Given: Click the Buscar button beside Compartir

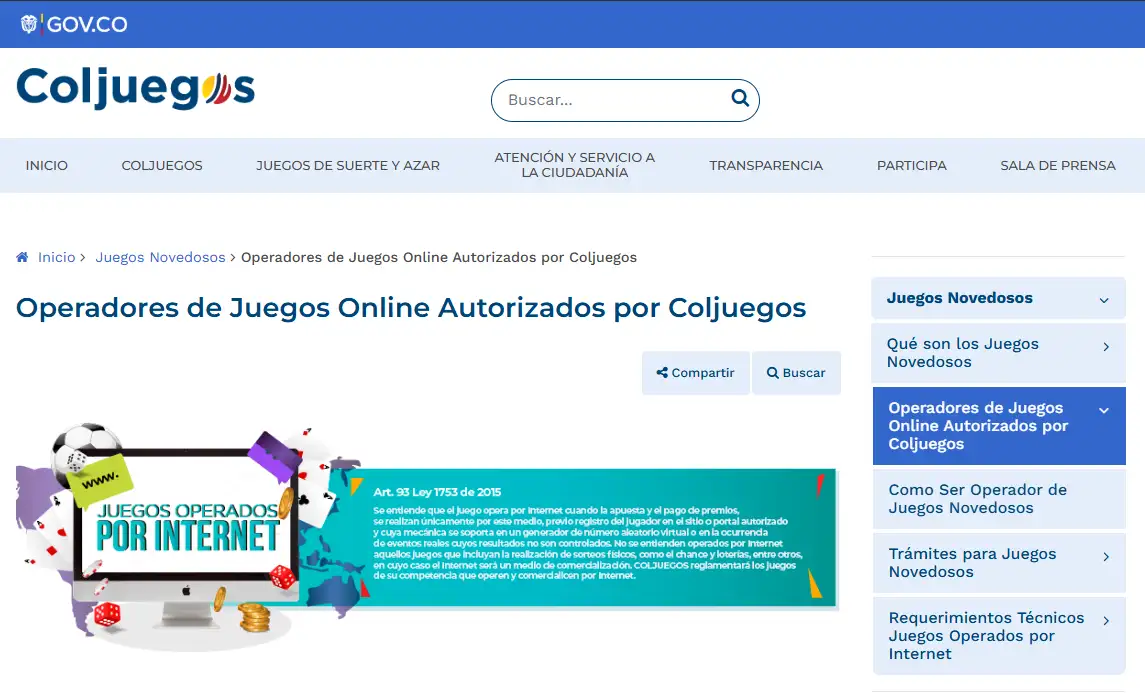Looking at the screenshot, I should (796, 372).
